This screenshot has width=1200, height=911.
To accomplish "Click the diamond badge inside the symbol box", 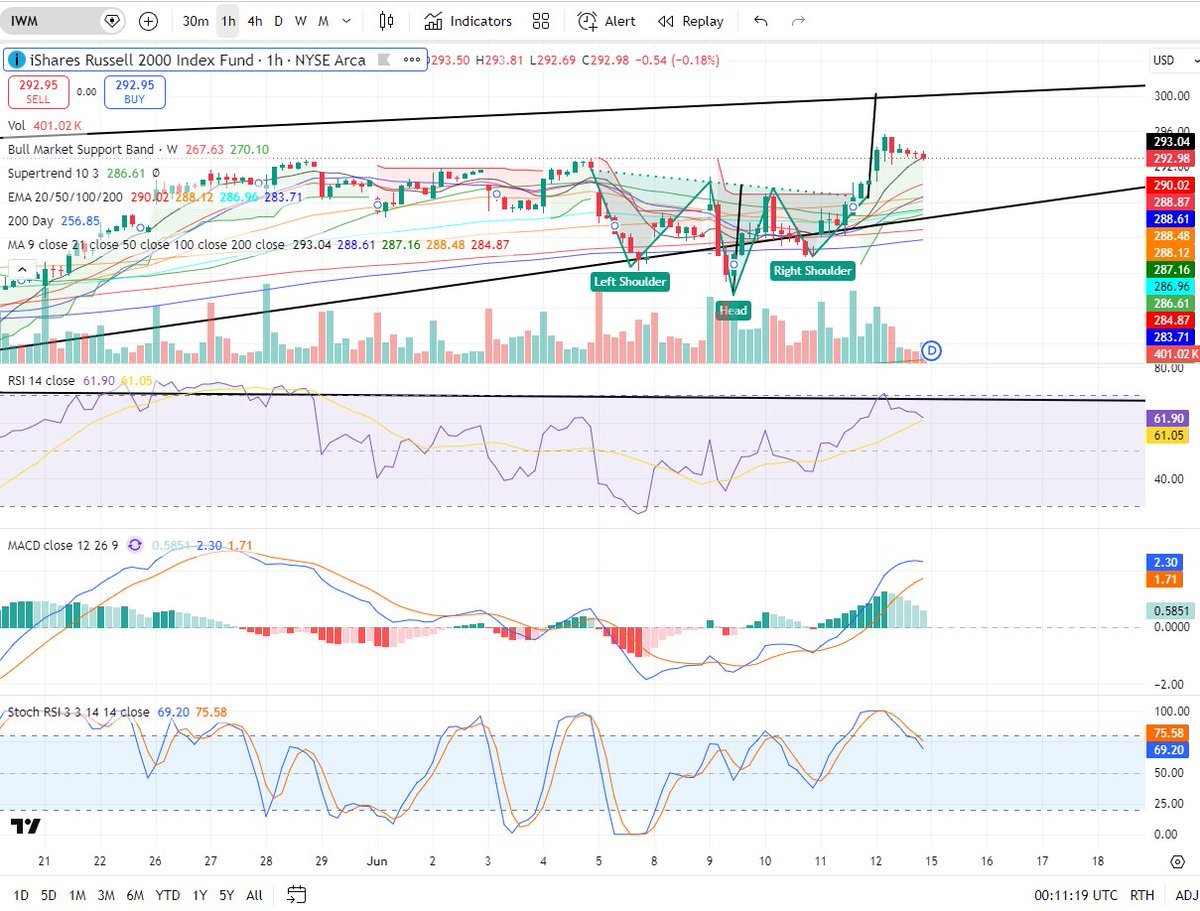I will (112, 21).
